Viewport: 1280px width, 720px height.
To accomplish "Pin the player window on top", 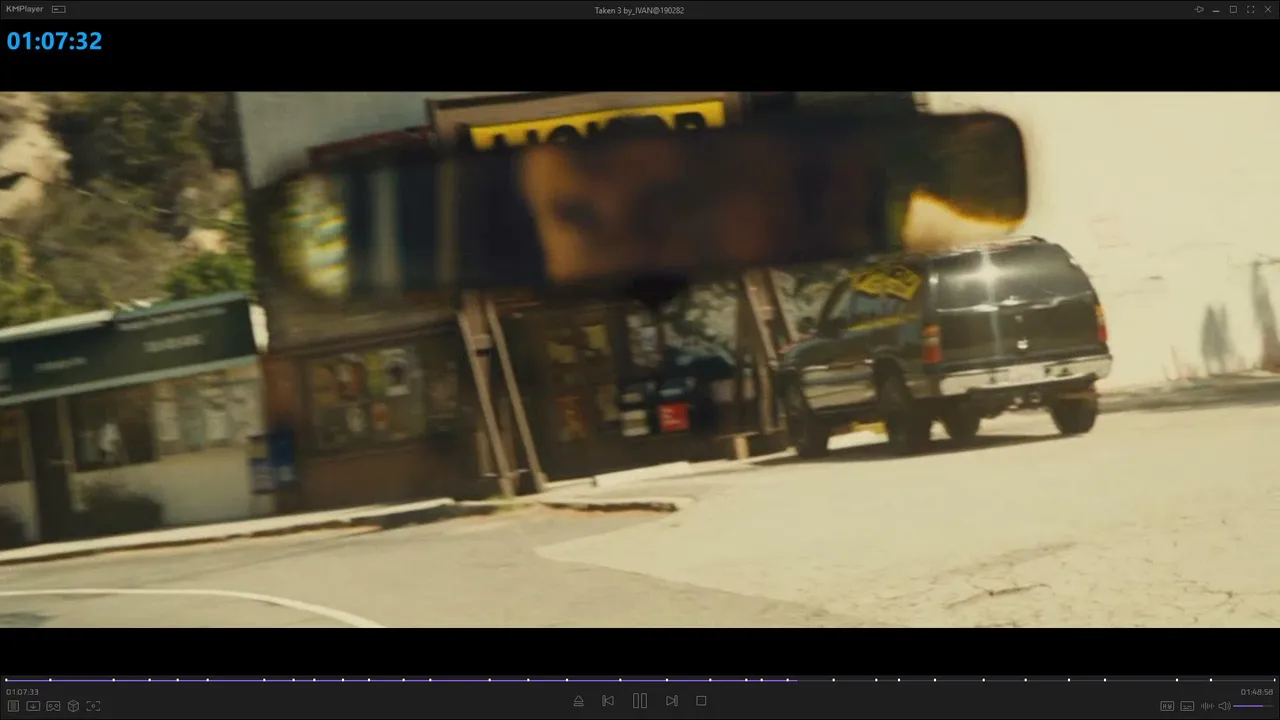I will 1199,10.
